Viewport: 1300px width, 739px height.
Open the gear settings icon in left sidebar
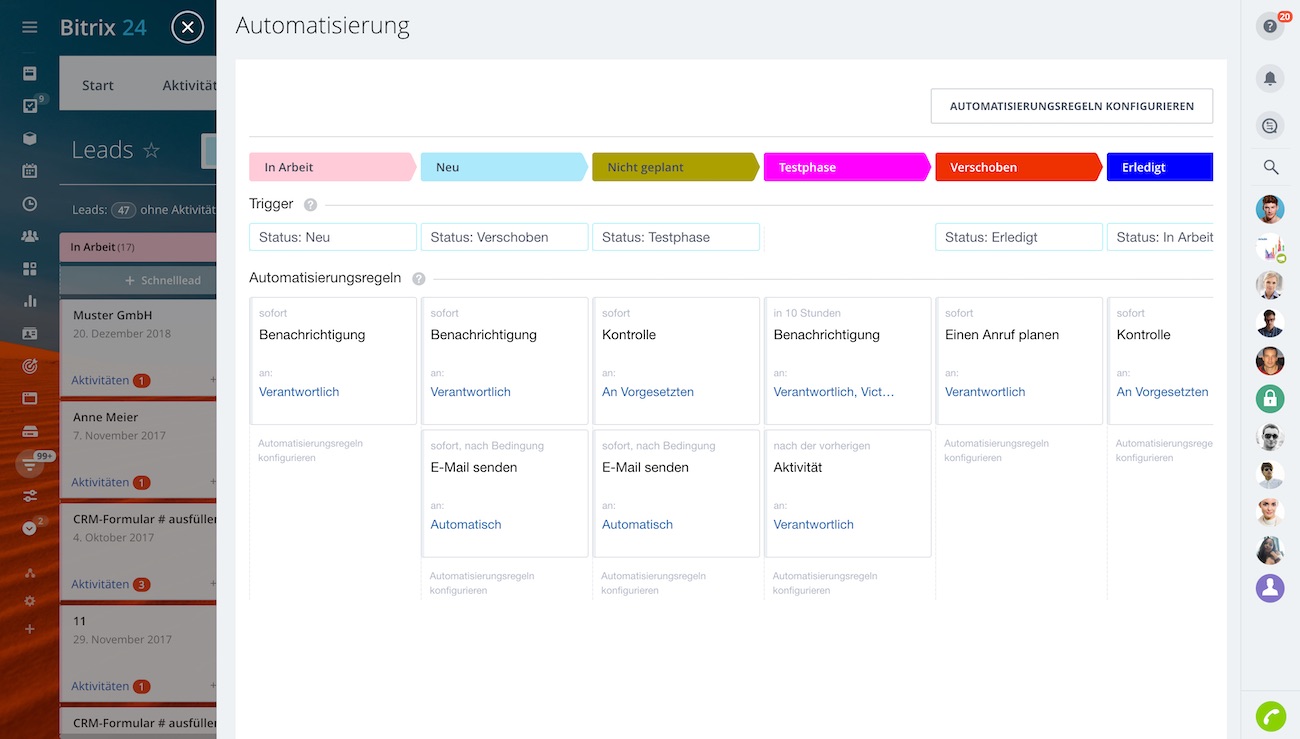click(x=30, y=601)
